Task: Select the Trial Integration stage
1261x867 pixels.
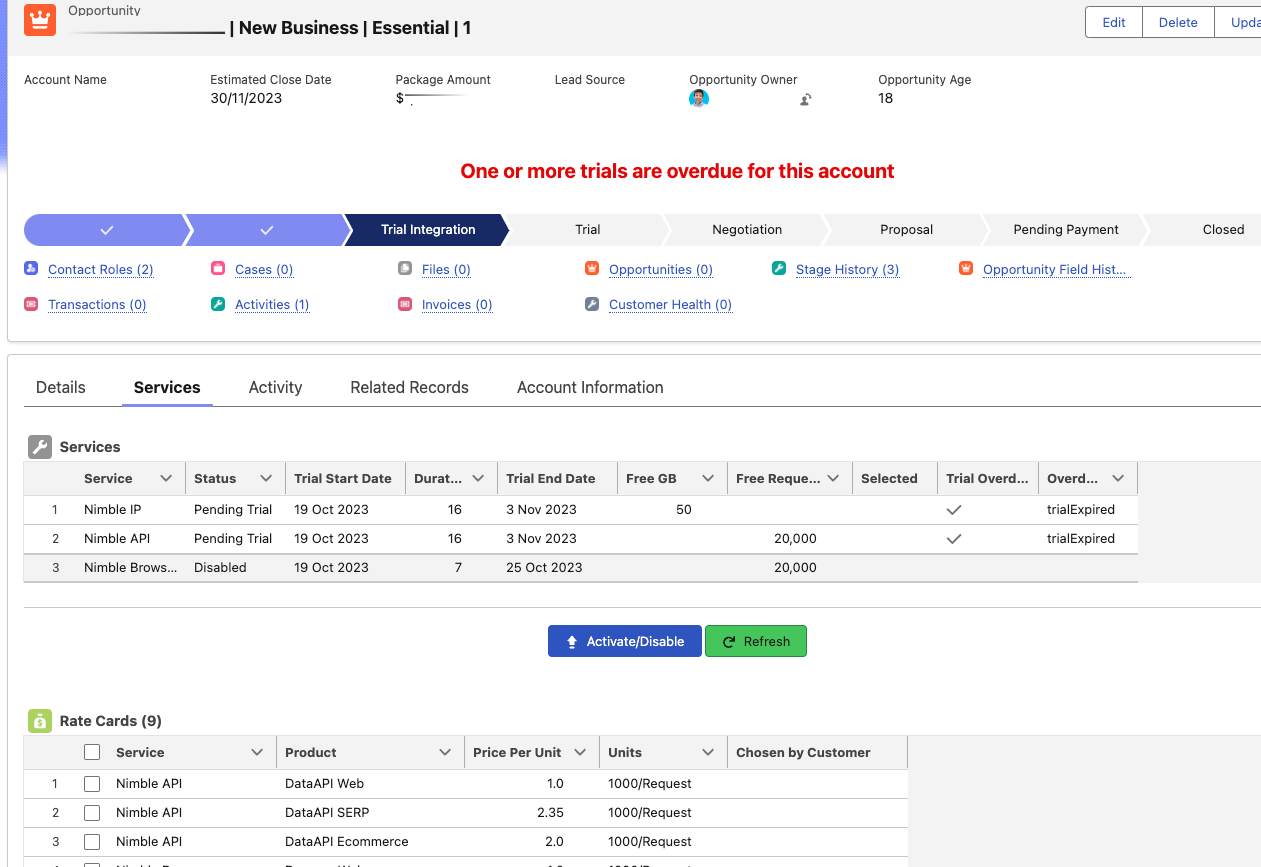Action: 428,229
